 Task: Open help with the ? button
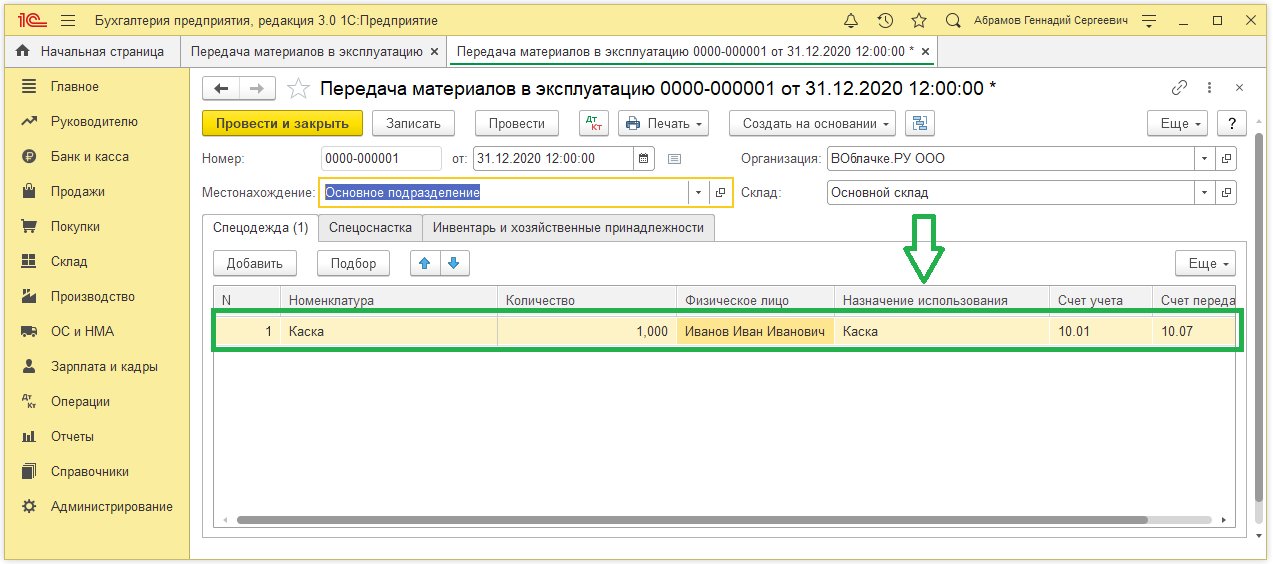coord(1232,123)
